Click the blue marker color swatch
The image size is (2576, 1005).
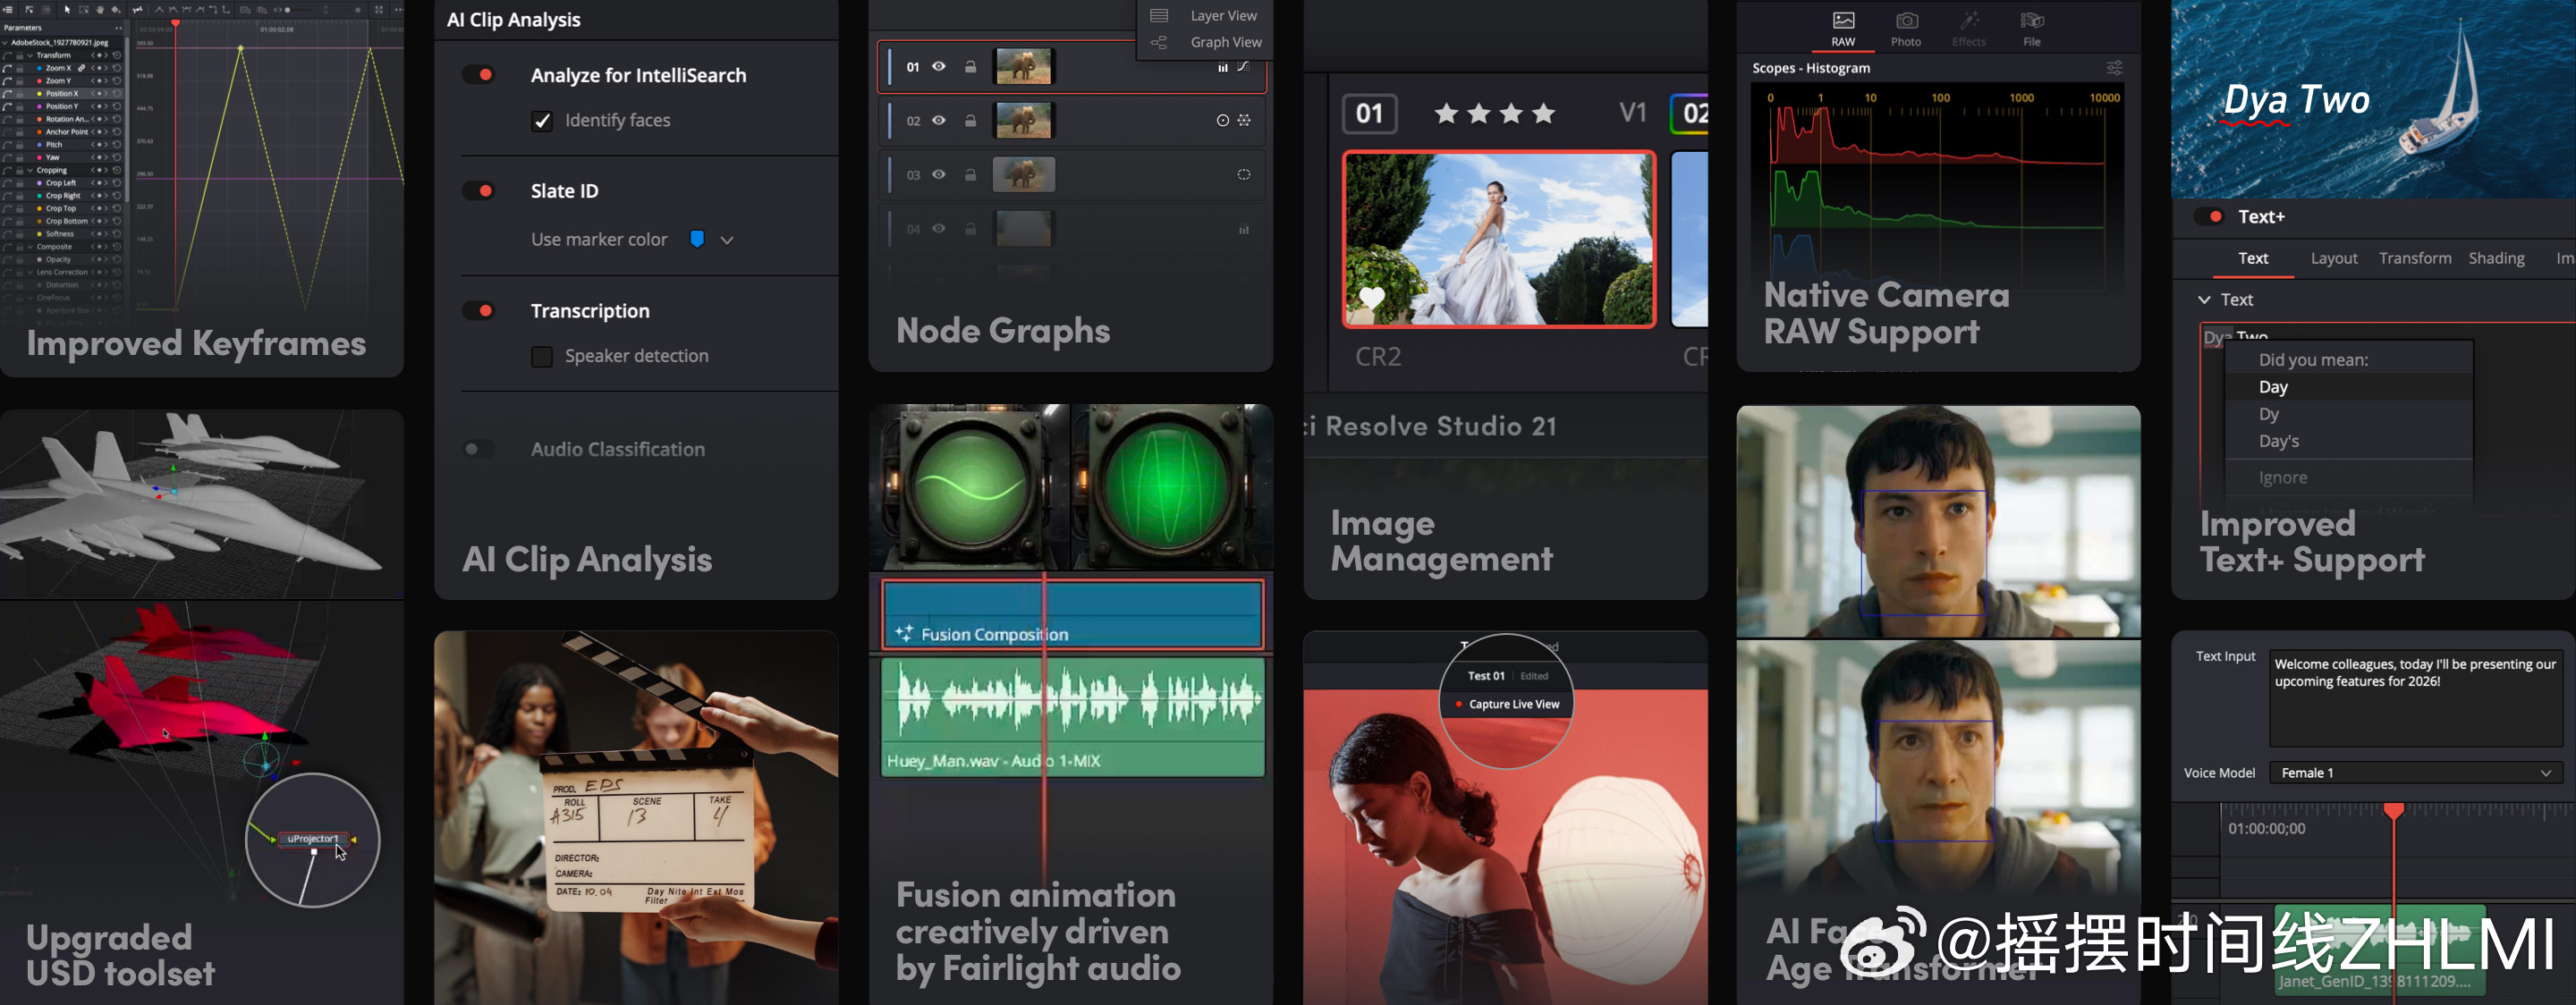pos(697,239)
